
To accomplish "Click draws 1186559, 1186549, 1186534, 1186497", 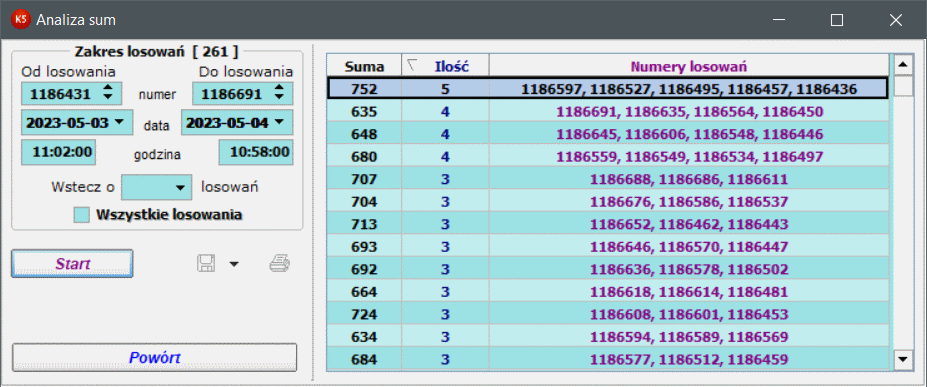I will coord(689,157).
